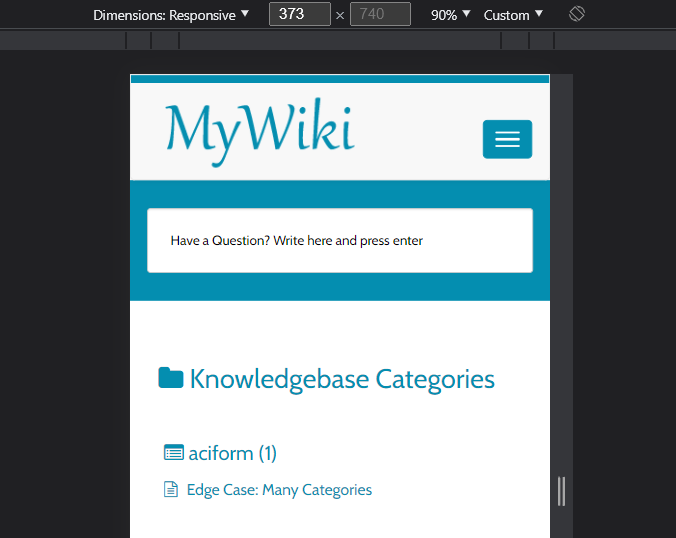This screenshot has width=676, height=538.
Task: Open the Knowledgebase Categories heading link
Action: (x=342, y=379)
